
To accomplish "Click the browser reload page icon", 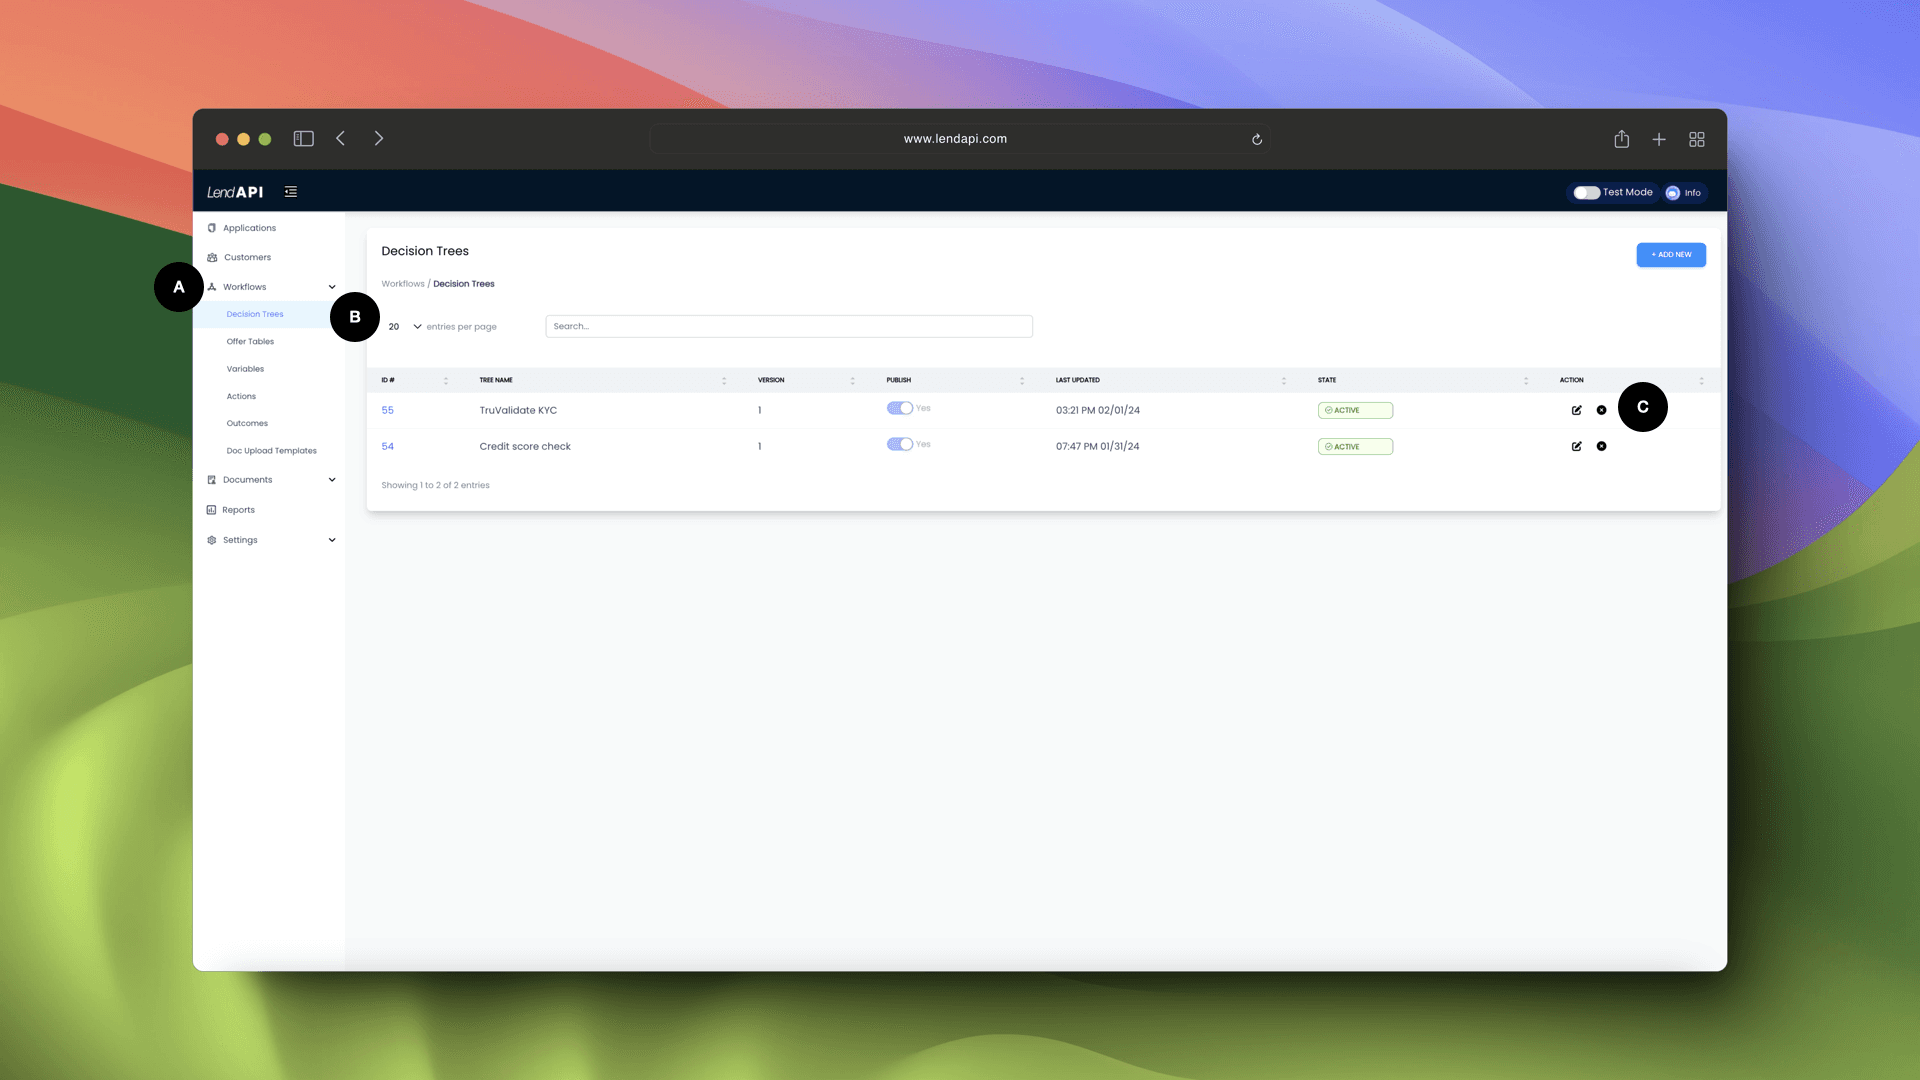I will click(x=1257, y=139).
